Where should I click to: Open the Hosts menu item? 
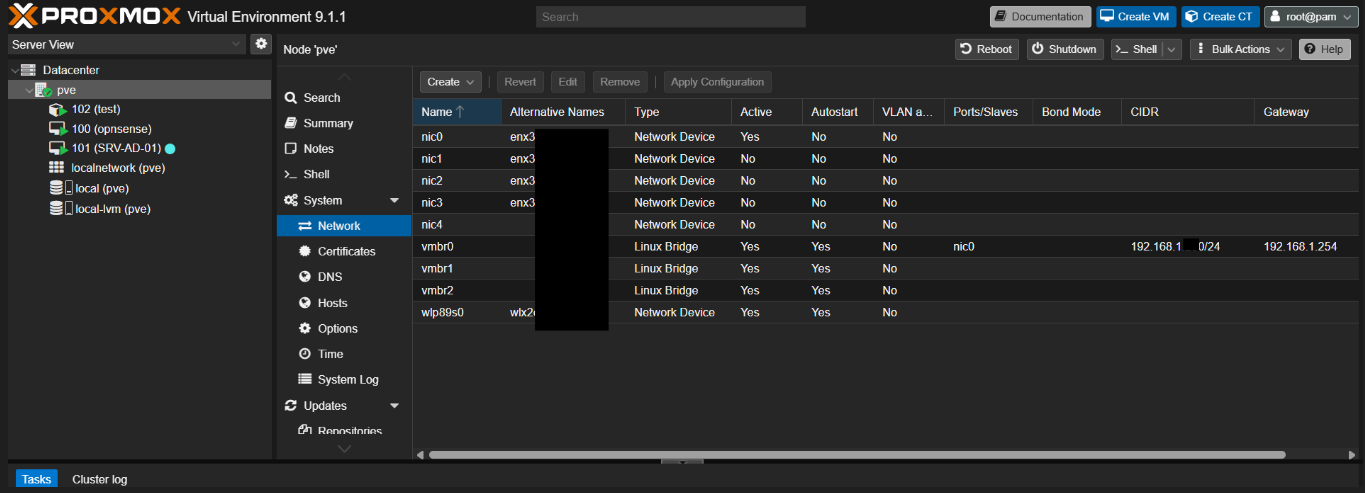click(343, 303)
